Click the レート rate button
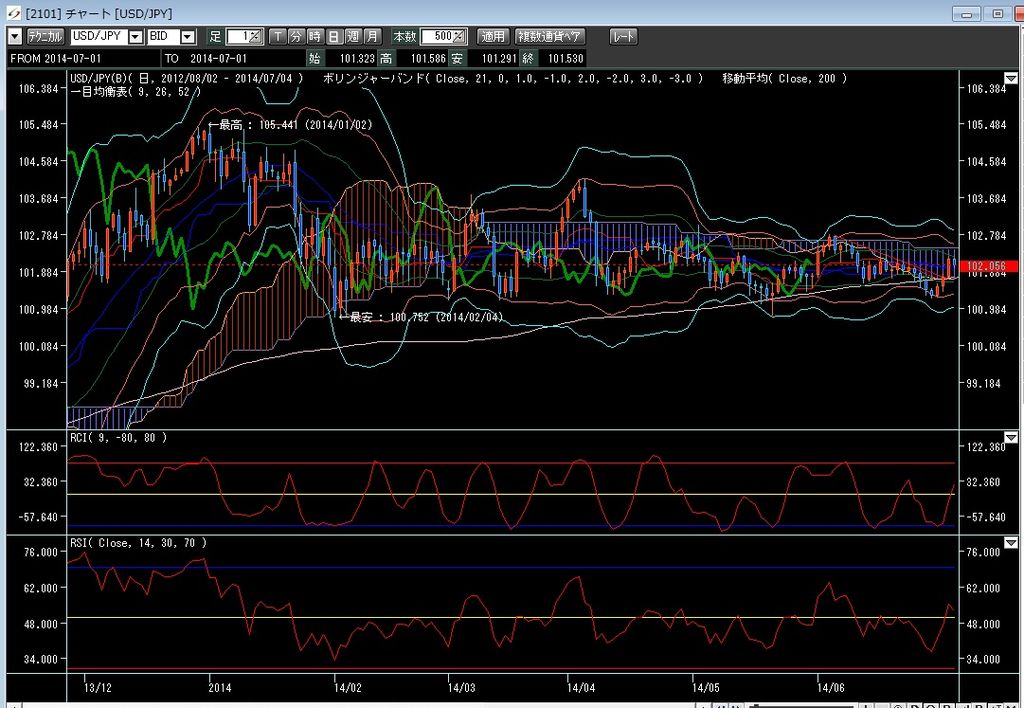 pyautogui.click(x=623, y=37)
